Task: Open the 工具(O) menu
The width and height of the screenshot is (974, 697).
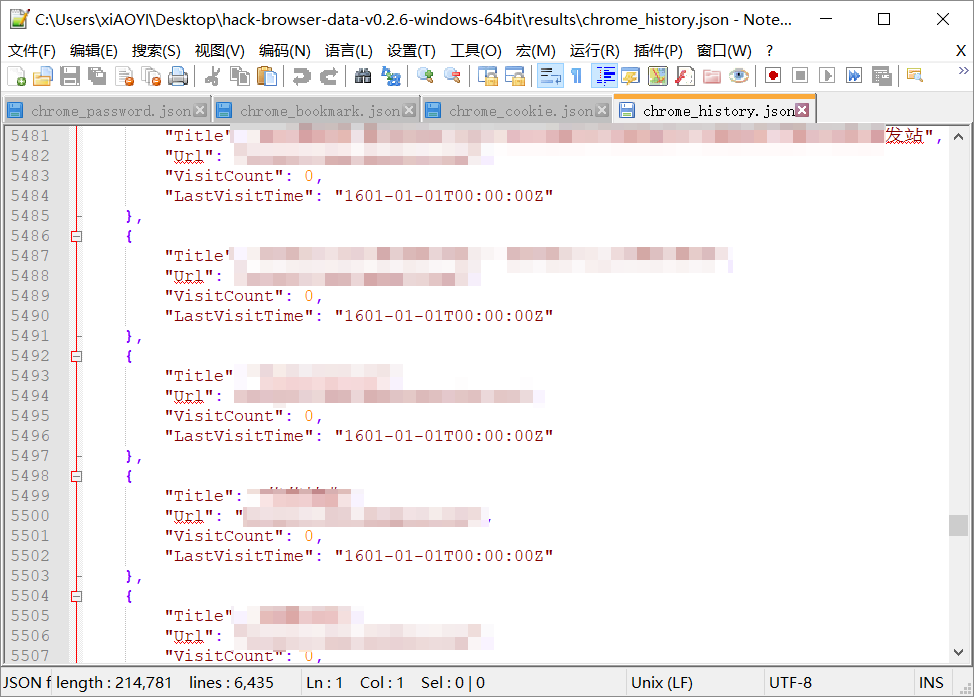Action: click(x=476, y=50)
